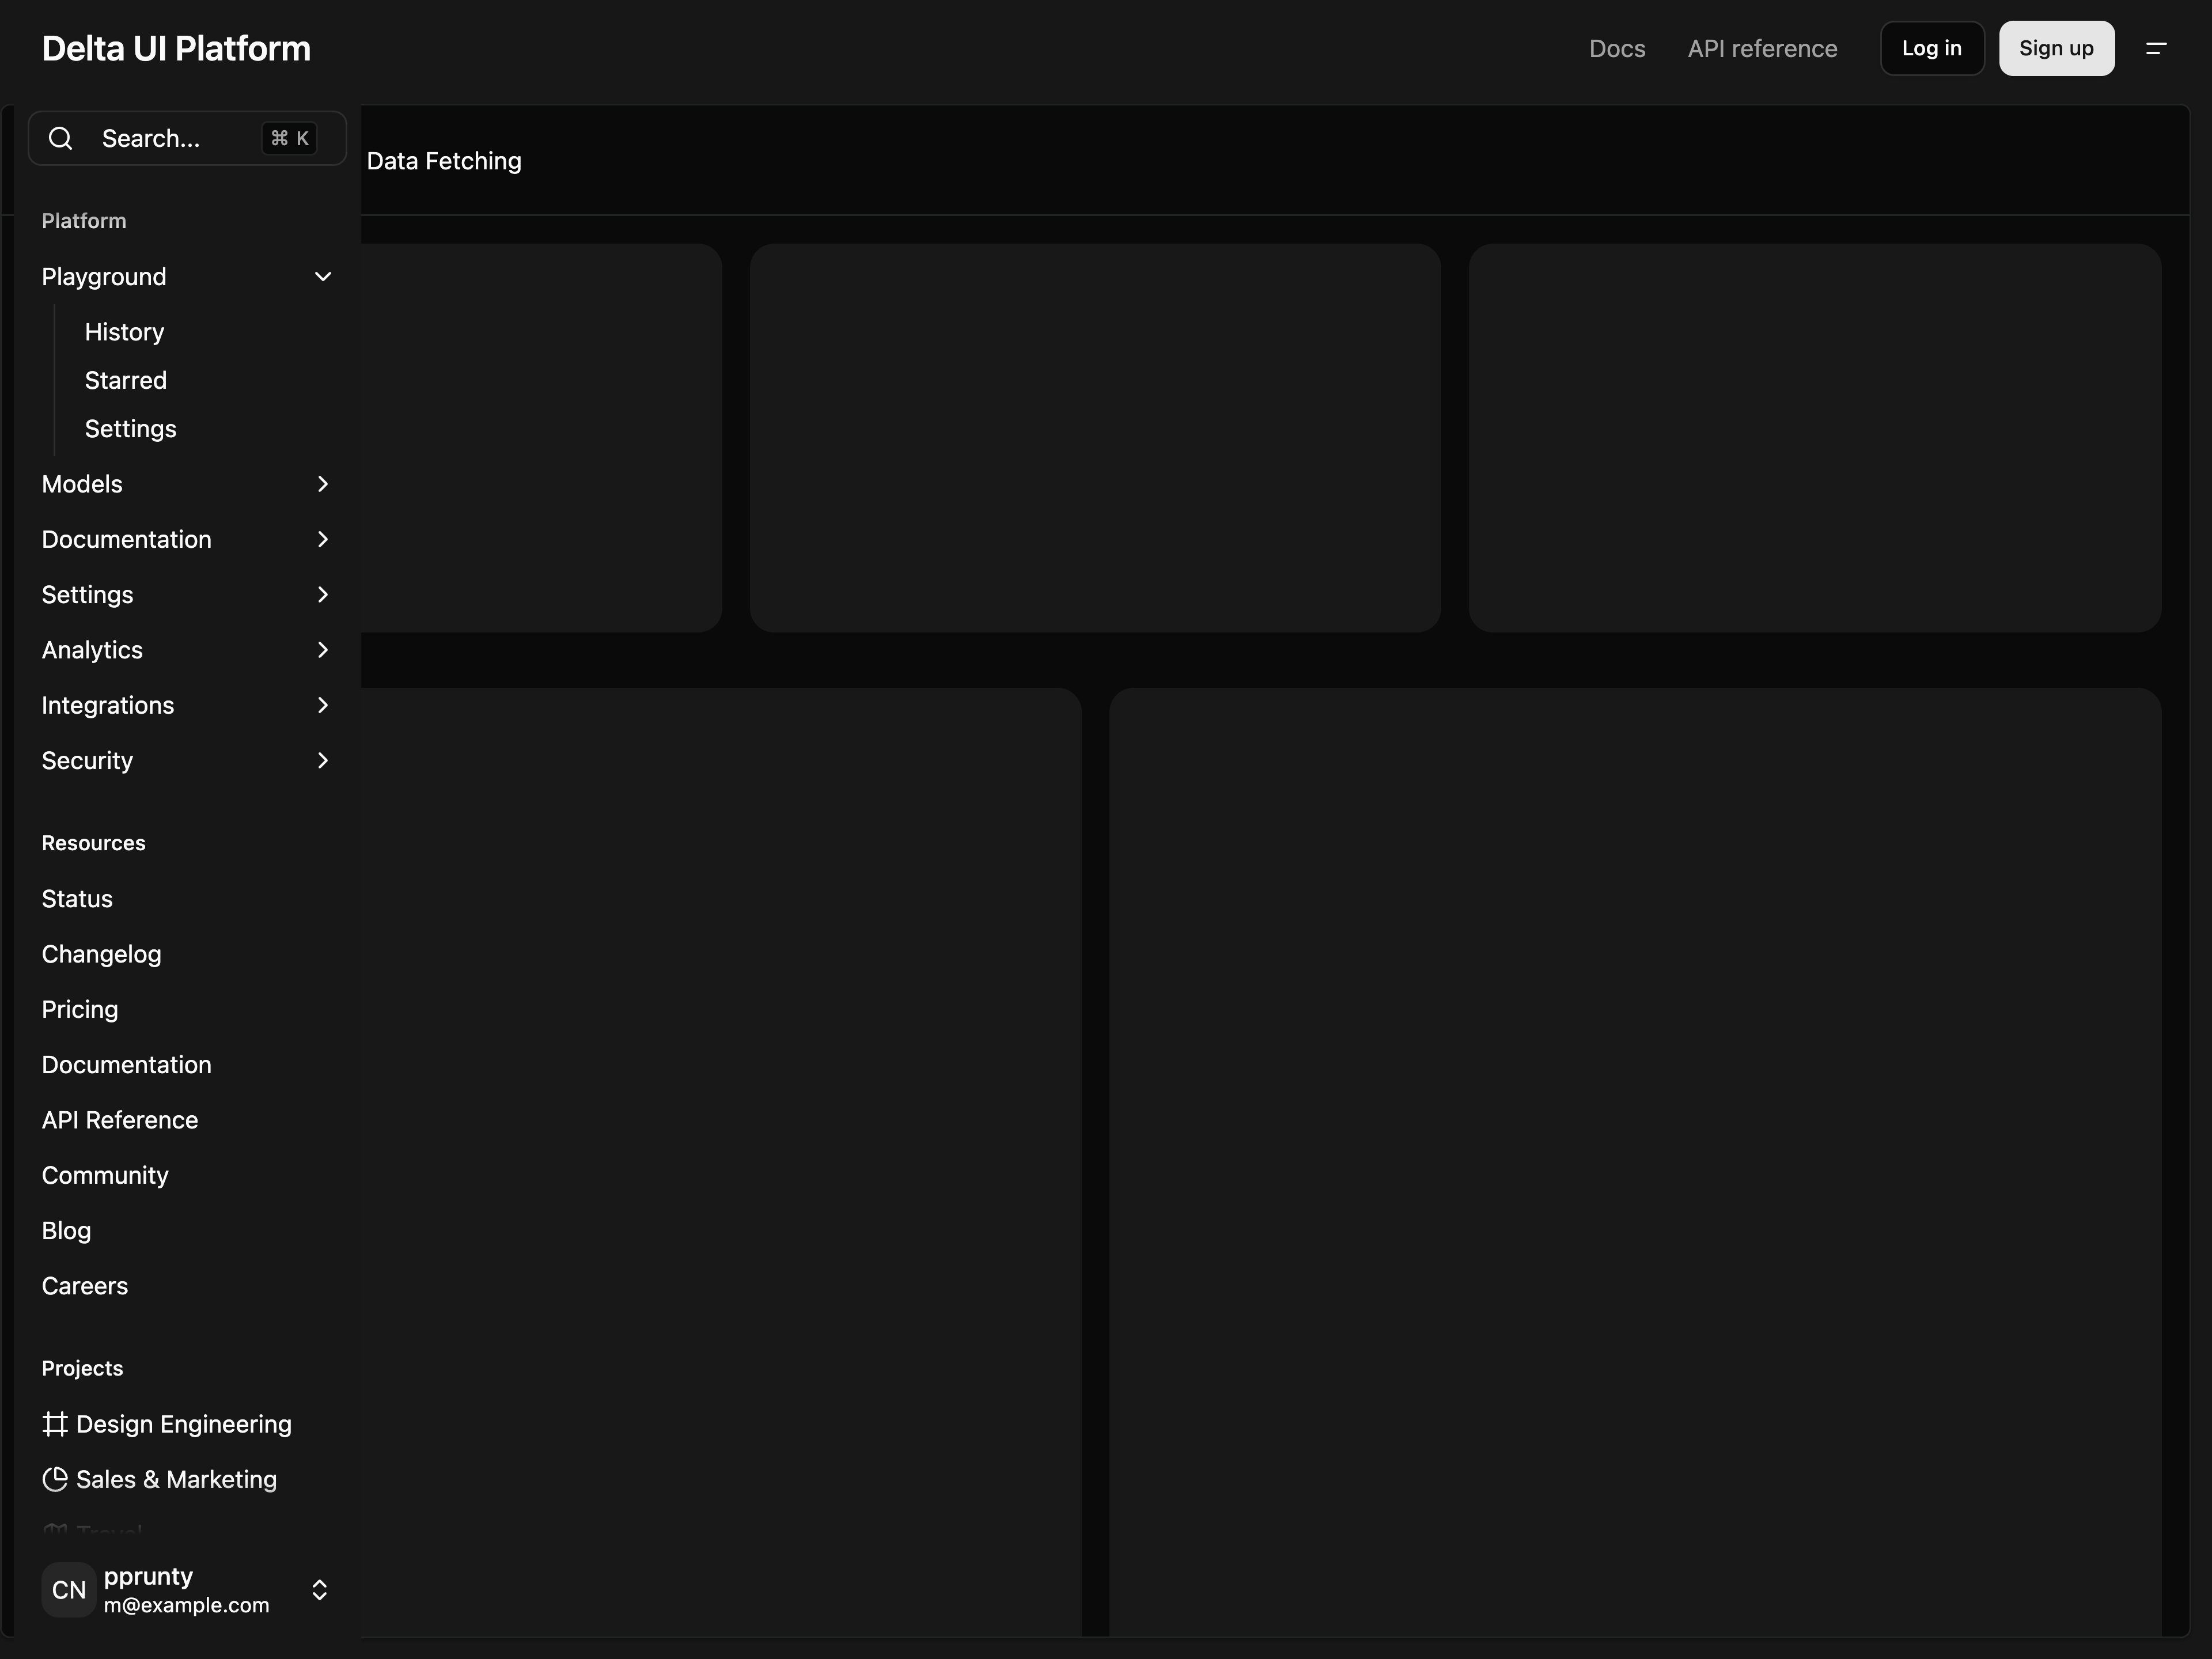This screenshot has width=2212, height=1659.
Task: Click the Sign up button
Action: [2056, 48]
